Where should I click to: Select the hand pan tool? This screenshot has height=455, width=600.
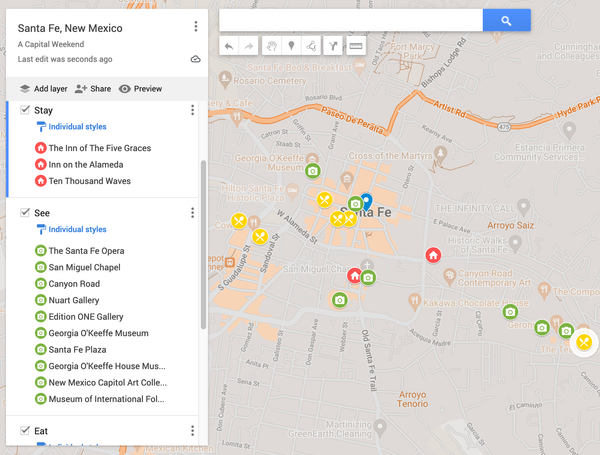[272, 46]
